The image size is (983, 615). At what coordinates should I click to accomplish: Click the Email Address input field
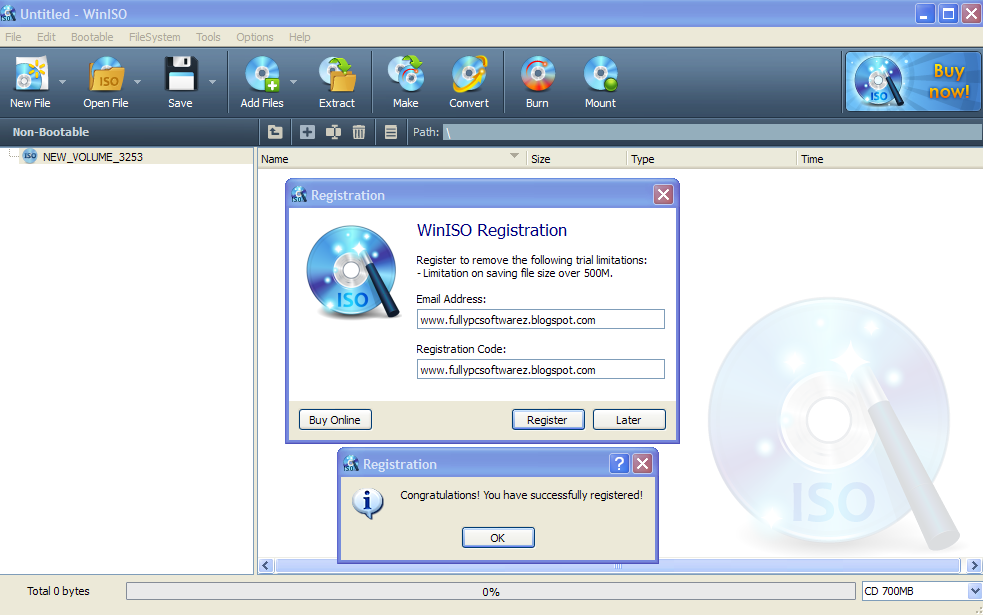click(x=540, y=319)
